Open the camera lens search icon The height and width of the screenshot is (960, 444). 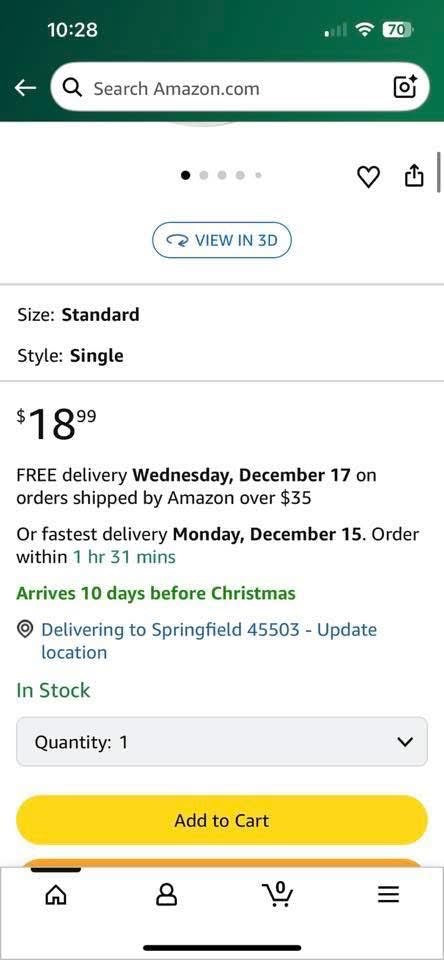pyautogui.click(x=405, y=88)
